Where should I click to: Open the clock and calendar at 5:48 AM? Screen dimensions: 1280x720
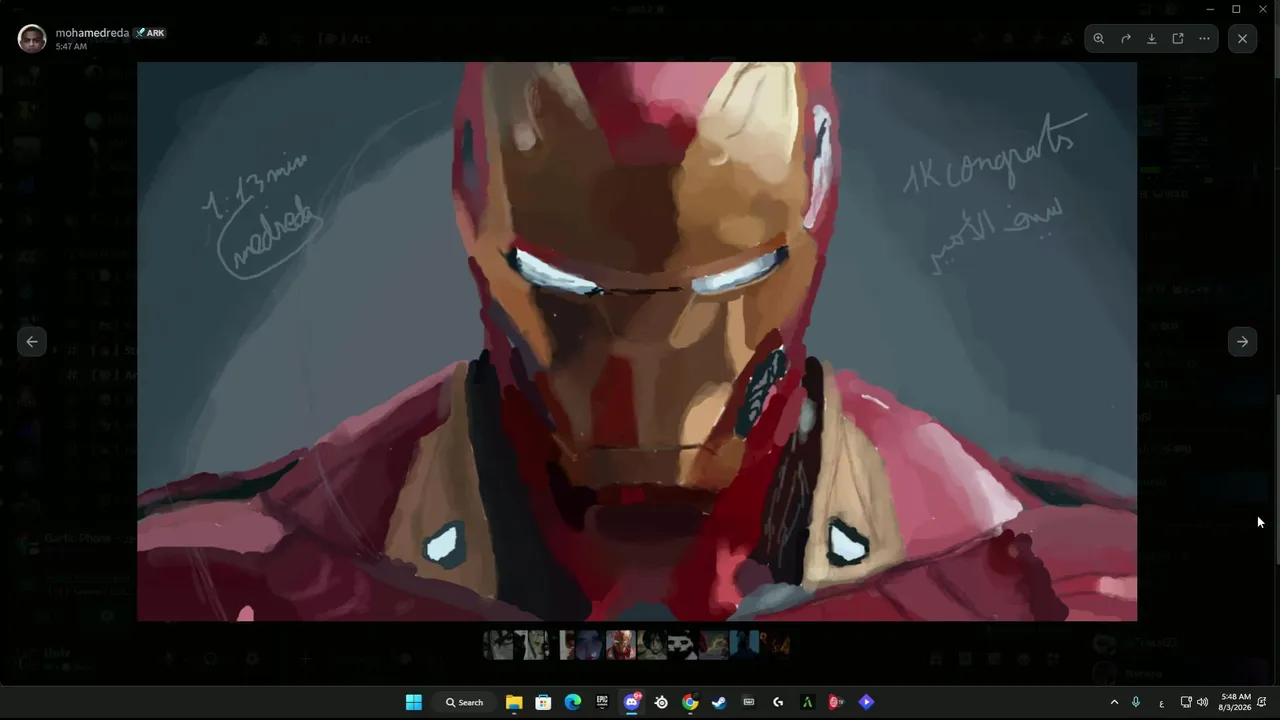[x=1236, y=702]
